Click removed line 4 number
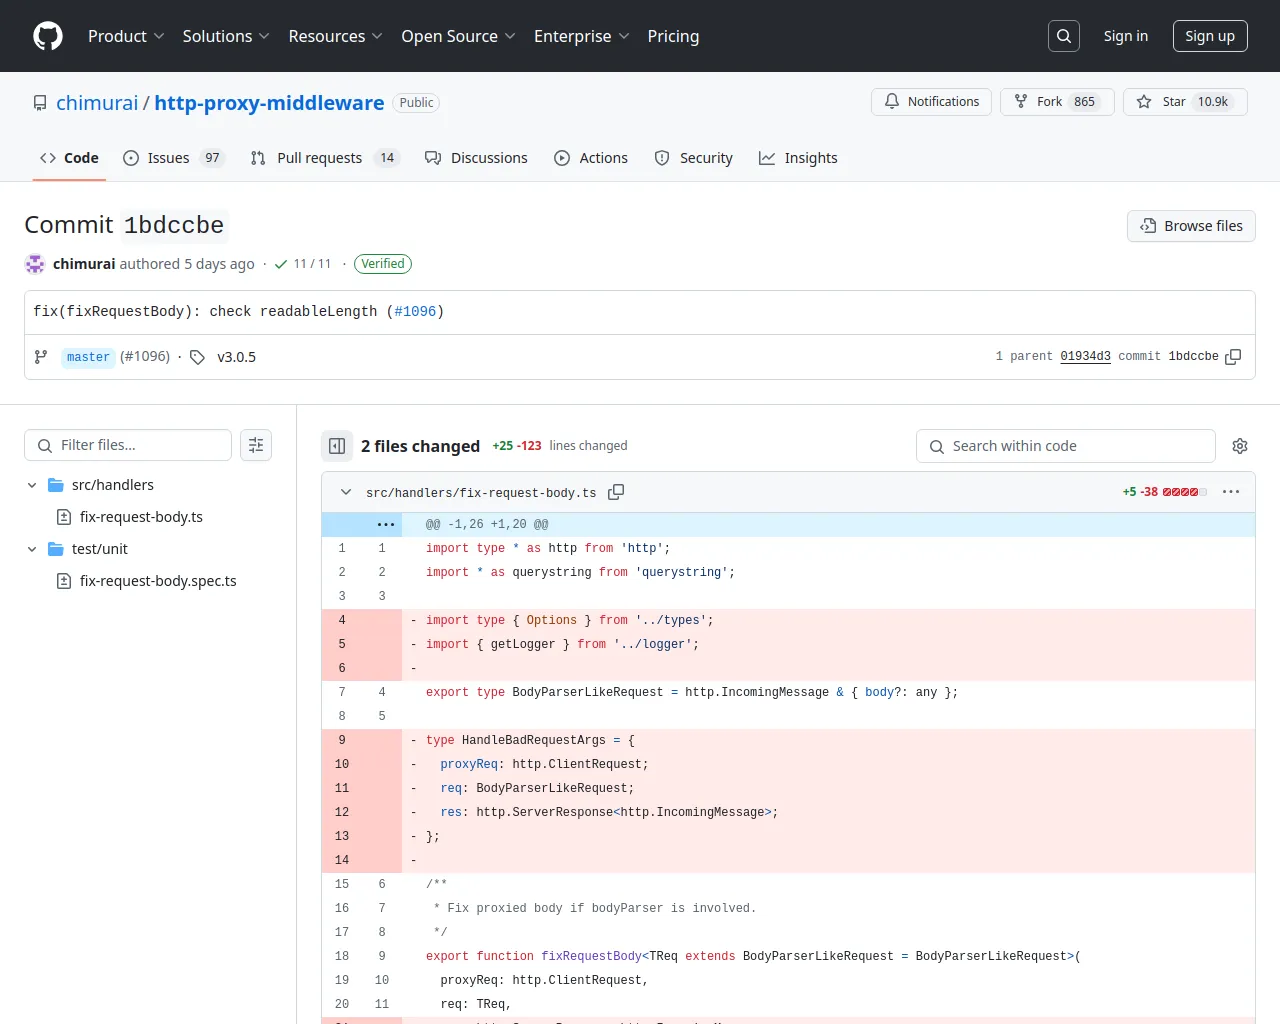 (342, 620)
